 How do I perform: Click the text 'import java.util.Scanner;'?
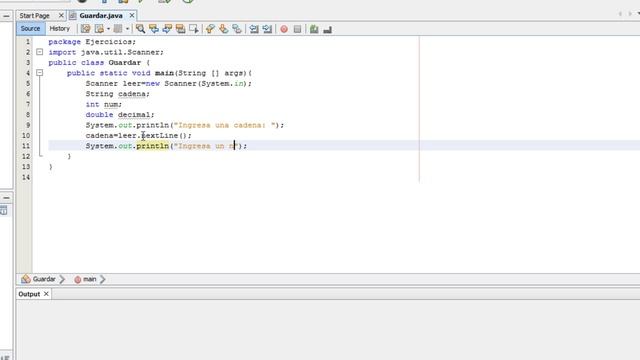[x=106, y=52]
